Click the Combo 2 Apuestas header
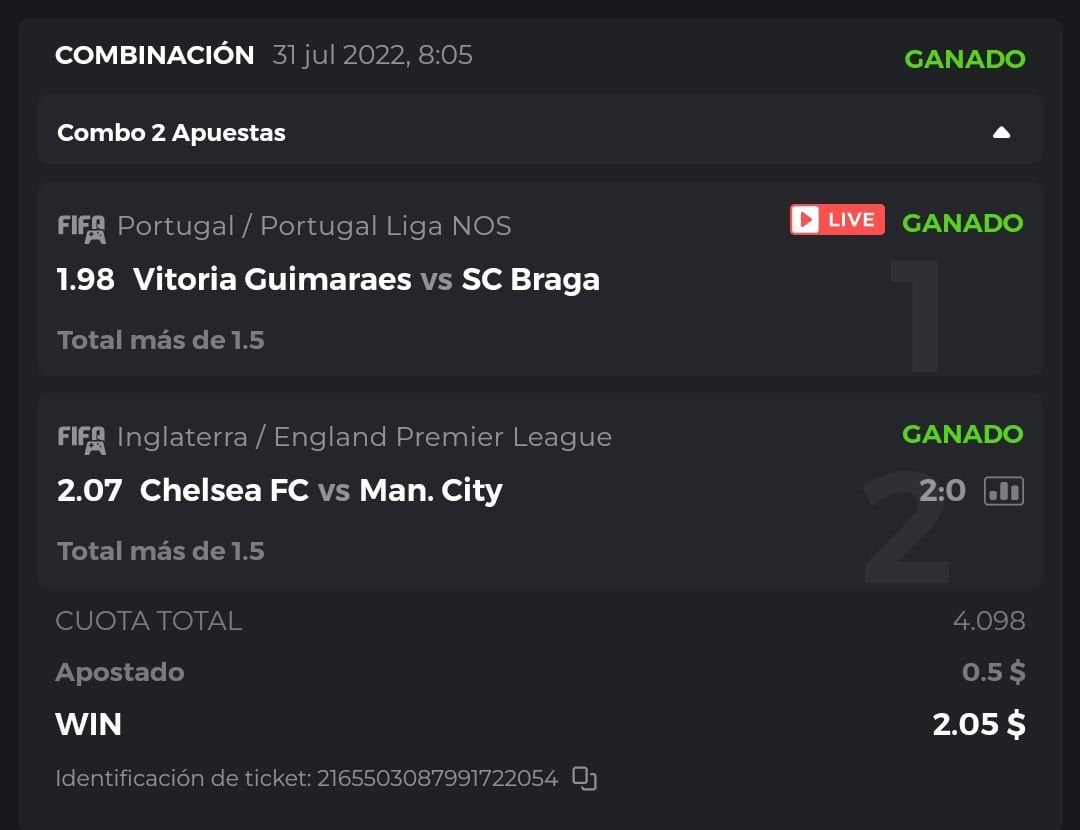The image size is (1080, 830). coord(171,133)
